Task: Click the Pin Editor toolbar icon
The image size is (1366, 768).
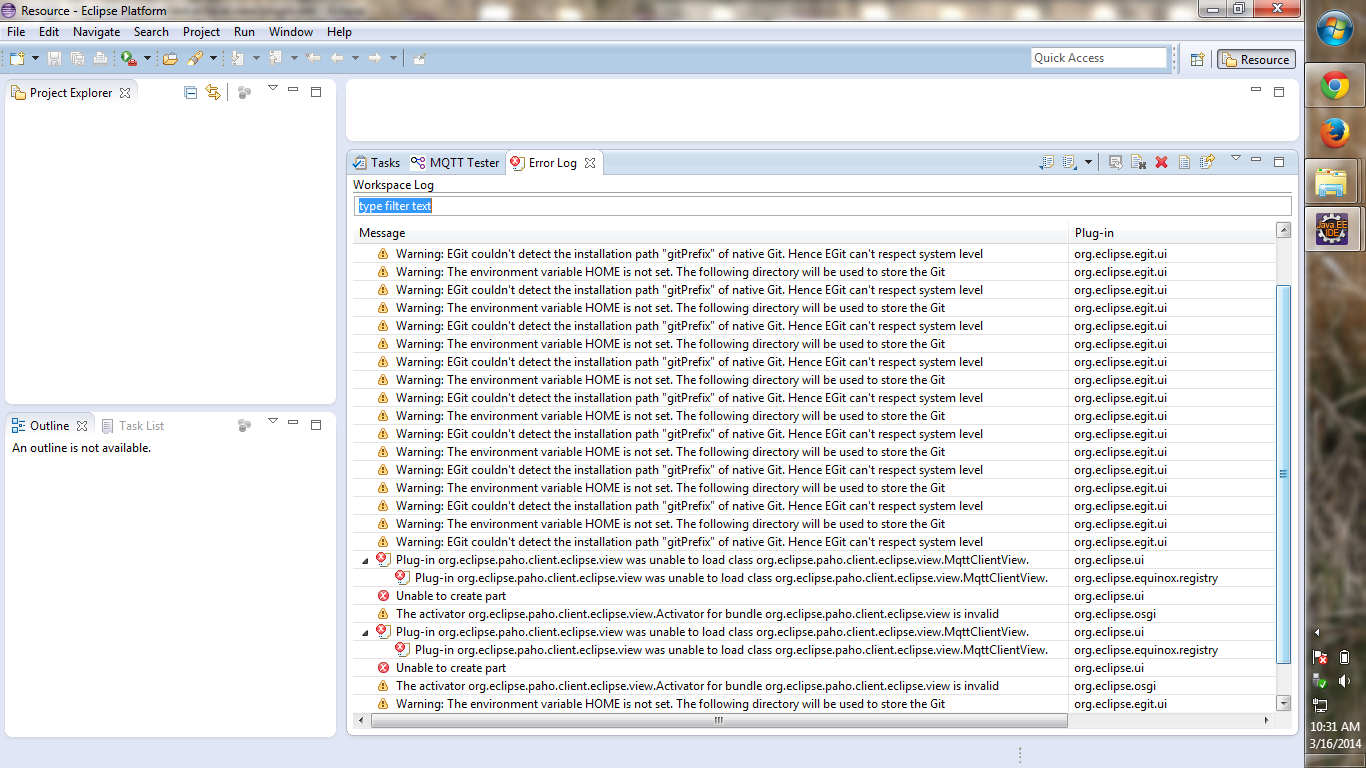Action: click(420, 58)
